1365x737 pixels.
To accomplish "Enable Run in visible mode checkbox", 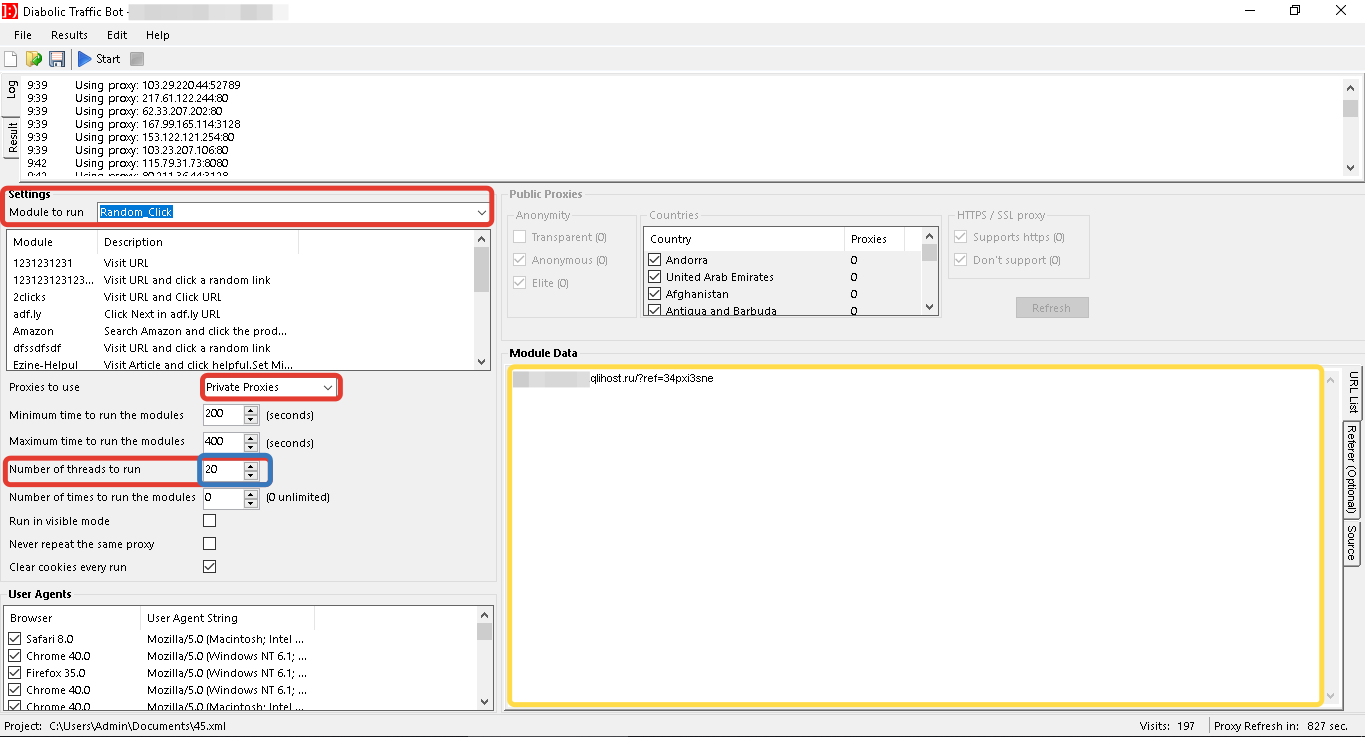I will [x=210, y=521].
